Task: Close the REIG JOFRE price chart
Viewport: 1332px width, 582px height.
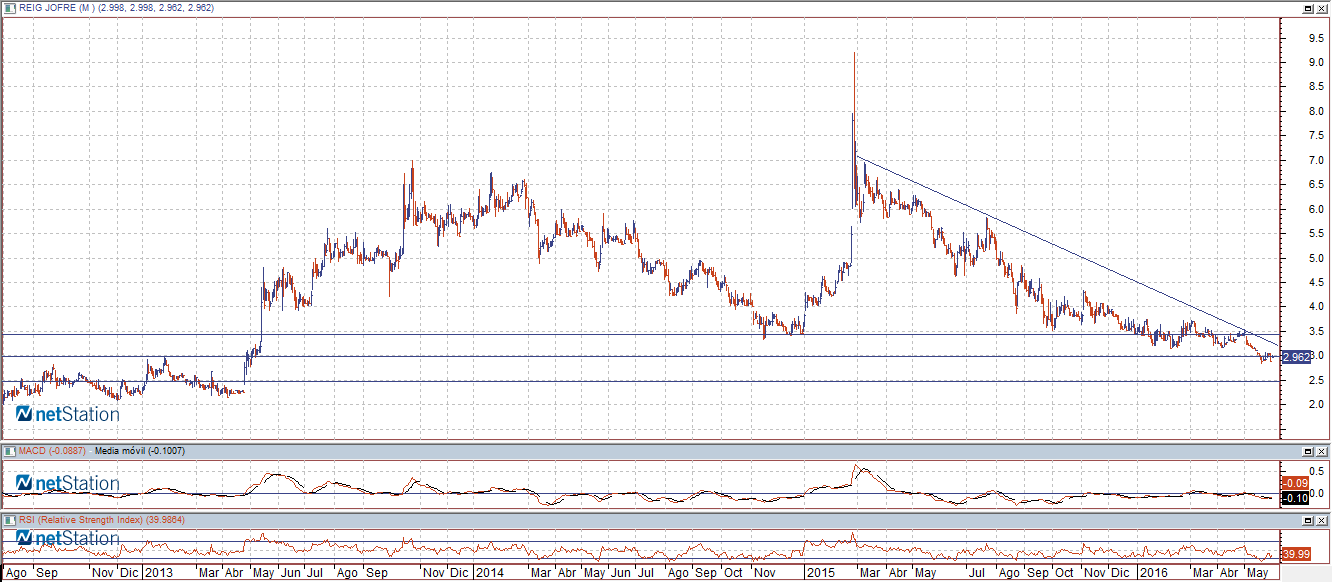Action: [1322, 8]
